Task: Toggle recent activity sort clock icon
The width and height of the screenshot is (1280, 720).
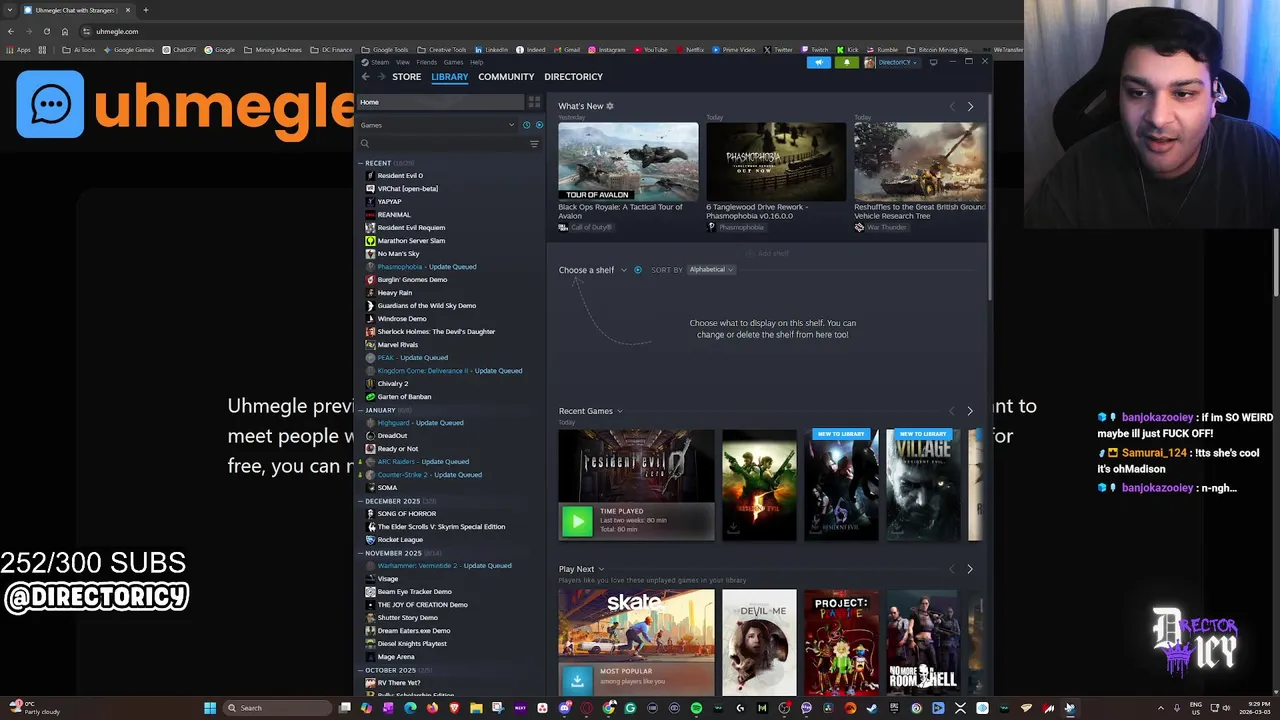Action: [x=527, y=125]
